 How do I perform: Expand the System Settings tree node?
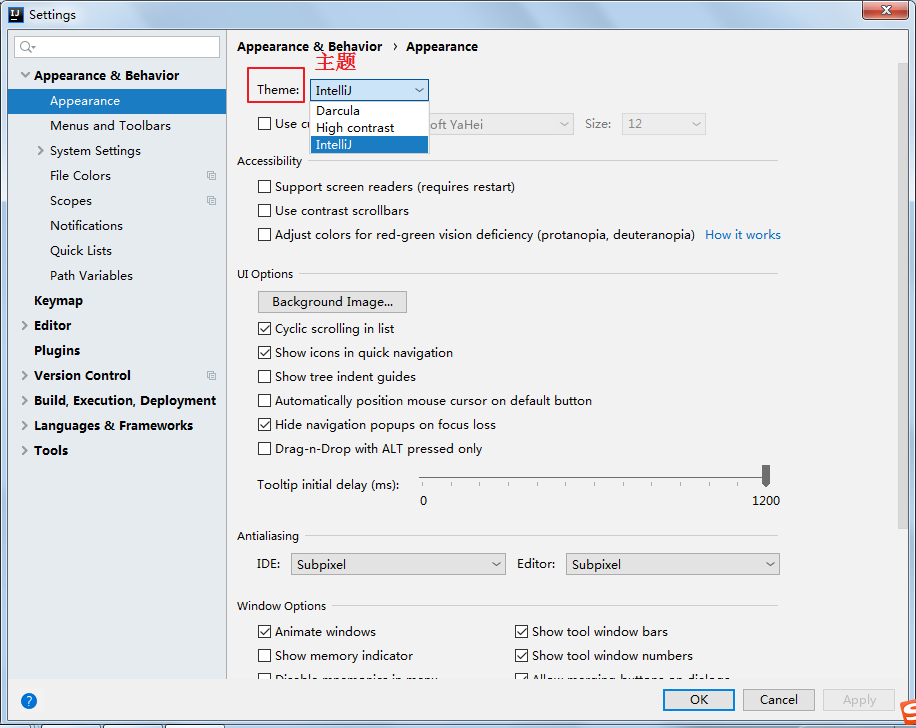[x=40, y=151]
